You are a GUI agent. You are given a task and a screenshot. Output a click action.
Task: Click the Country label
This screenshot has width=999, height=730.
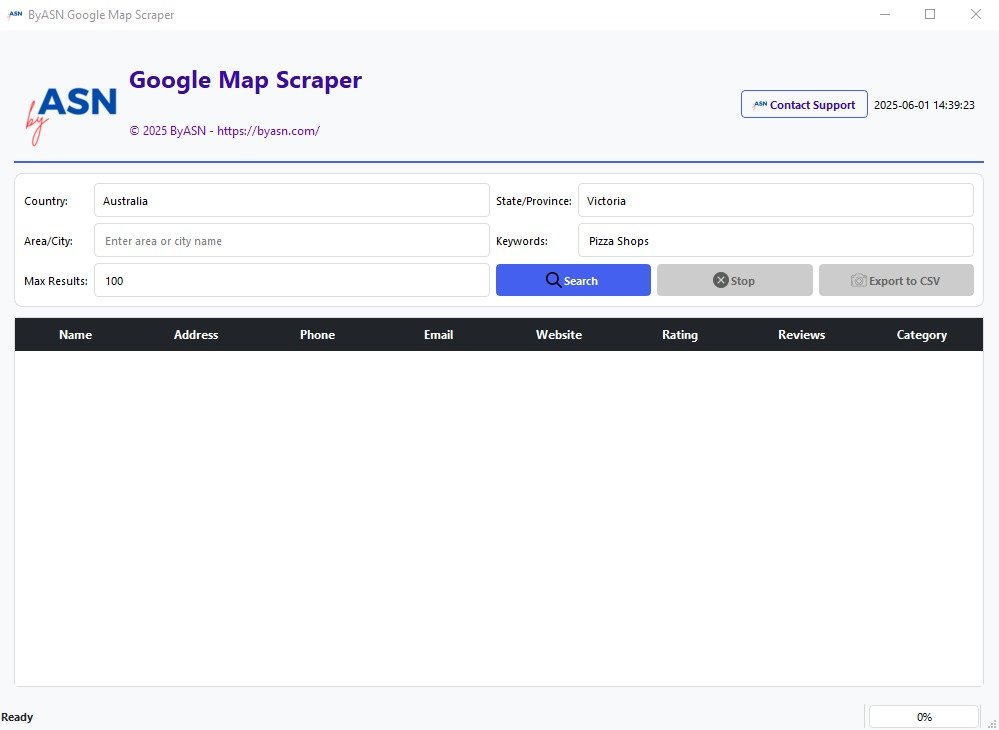click(46, 201)
